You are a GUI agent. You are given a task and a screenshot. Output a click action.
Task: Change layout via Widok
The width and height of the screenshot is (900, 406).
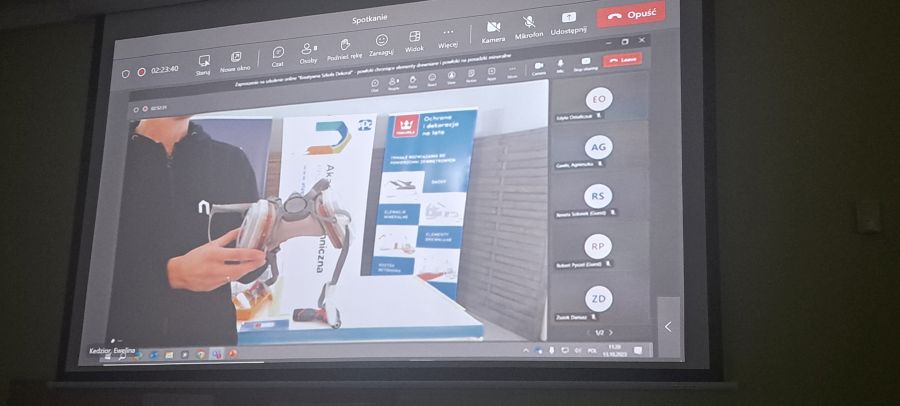[x=414, y=41]
